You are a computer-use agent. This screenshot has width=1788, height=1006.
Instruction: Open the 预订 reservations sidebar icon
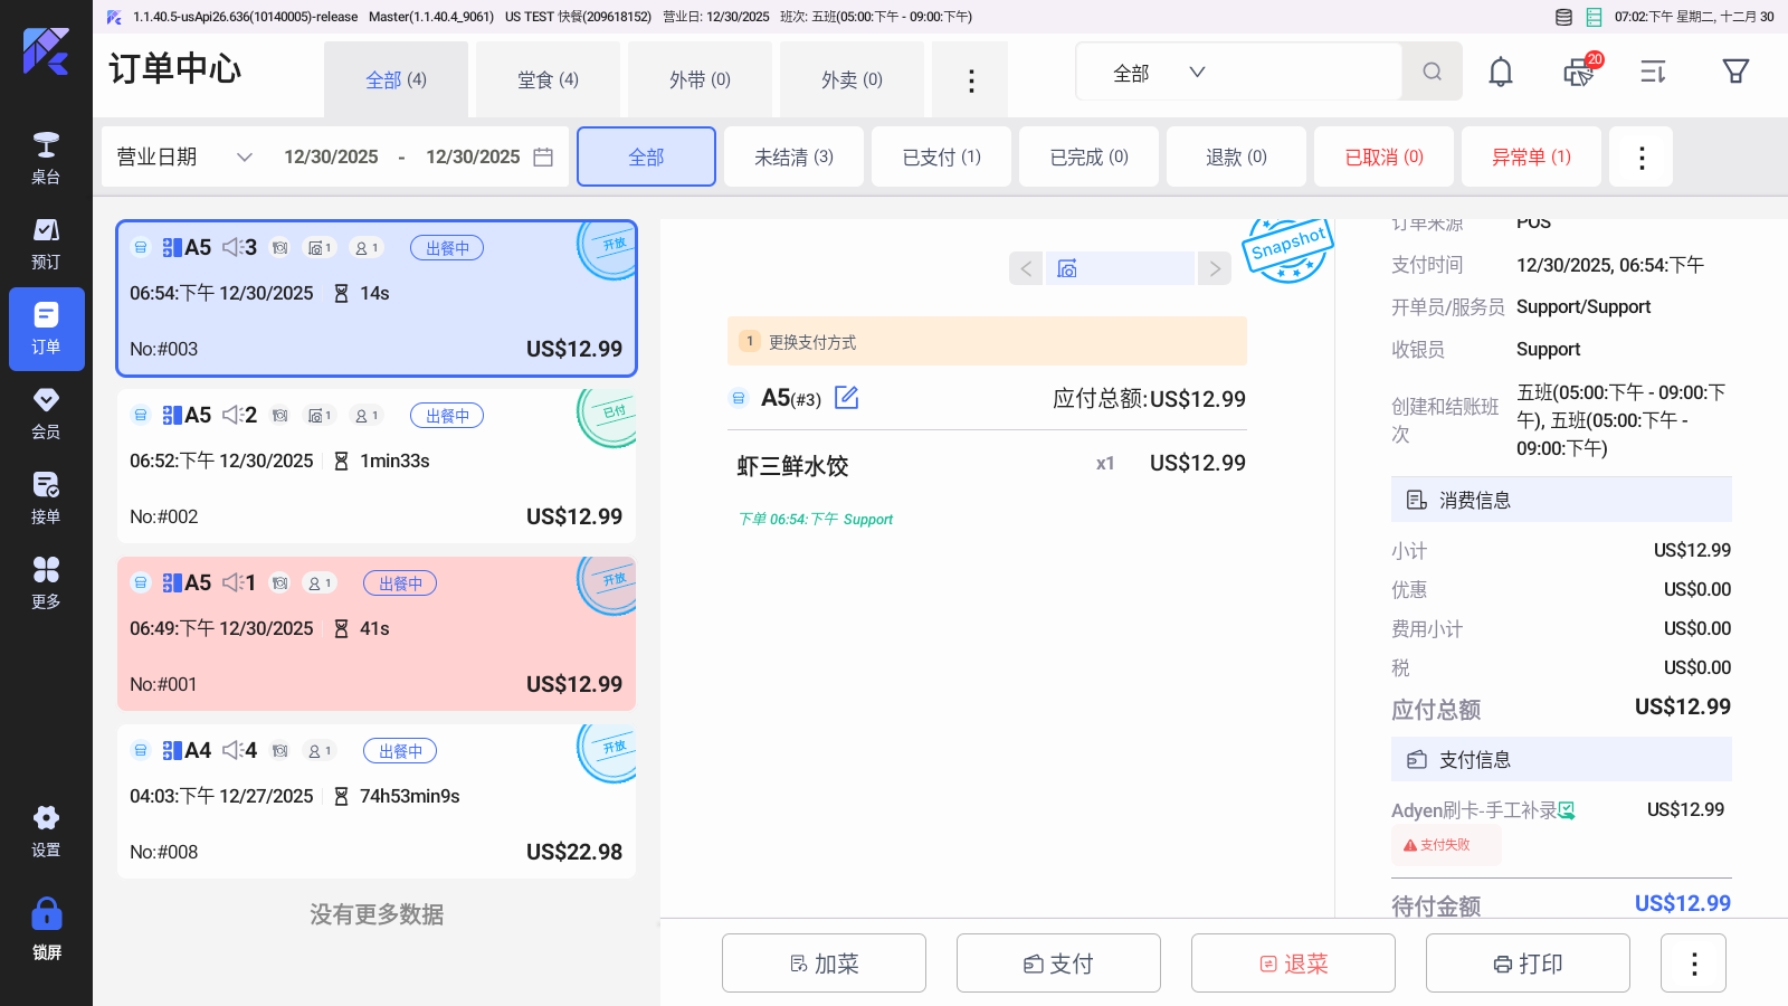[46, 243]
